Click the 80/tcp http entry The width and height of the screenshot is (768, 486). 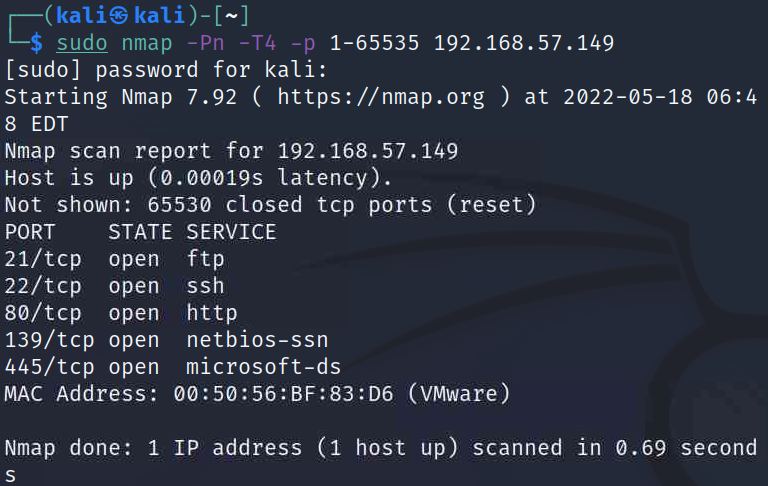121,313
